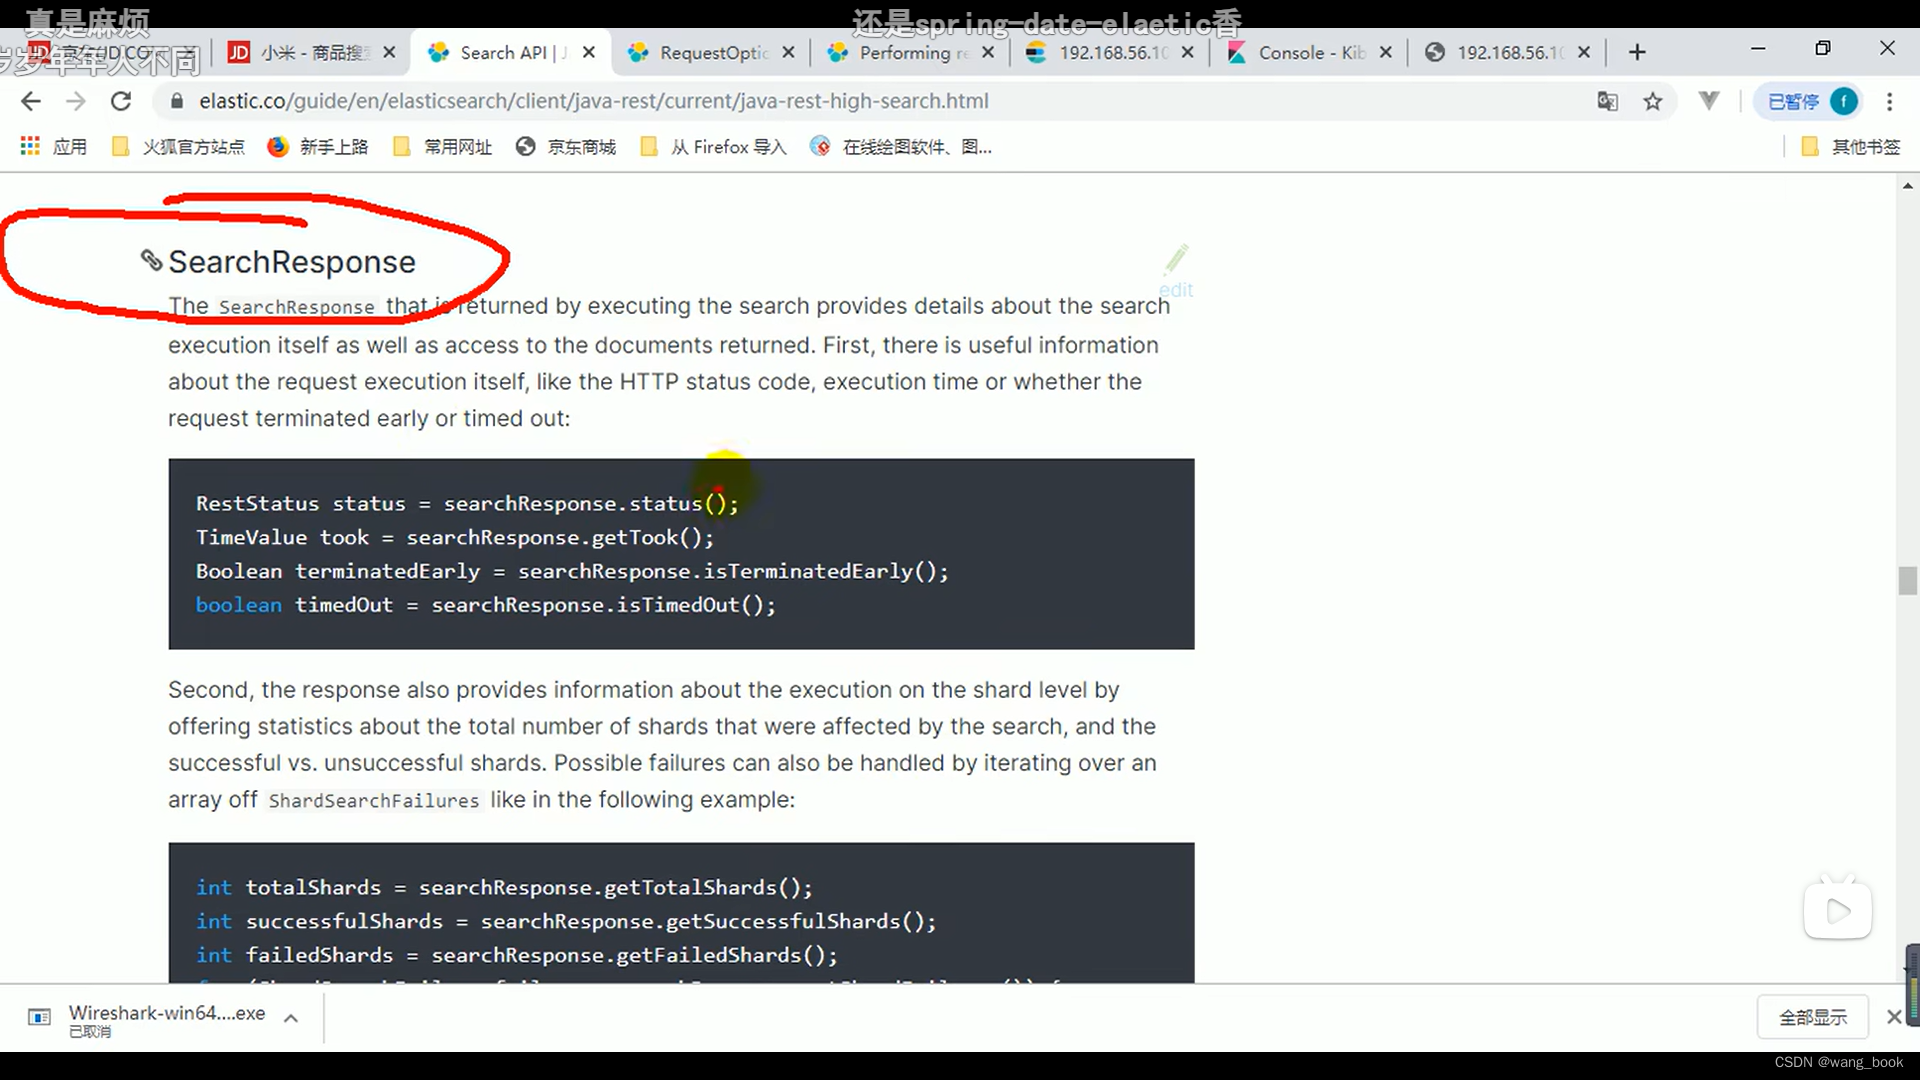Click the edit pencil link
Screen dimensions: 1920x1080
pyautogui.click(x=1176, y=272)
